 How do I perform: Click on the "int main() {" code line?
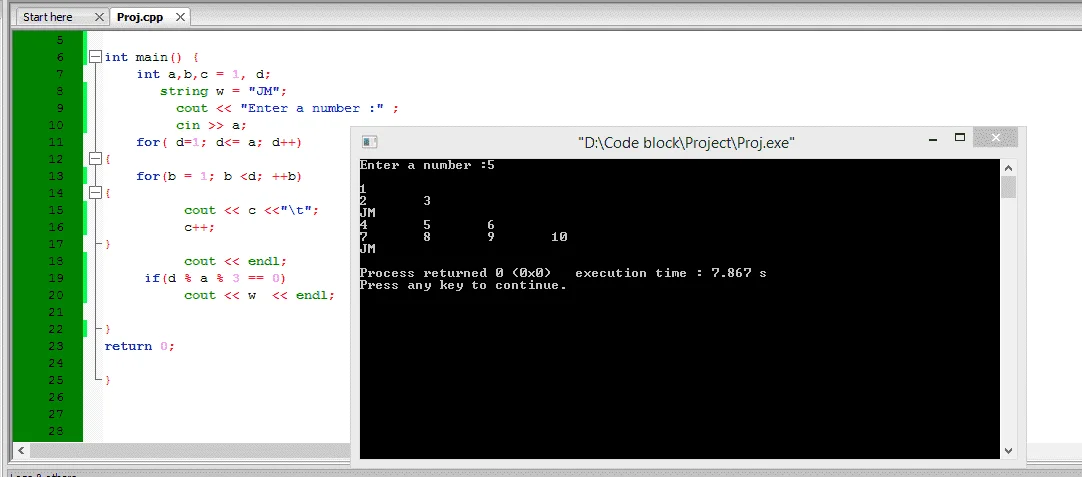coord(152,57)
